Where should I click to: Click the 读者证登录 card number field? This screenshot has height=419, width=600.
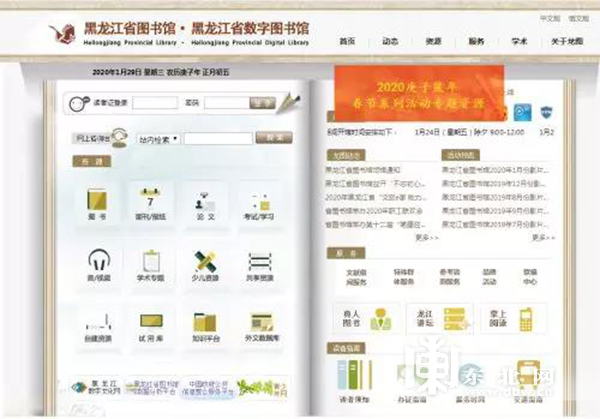[x=155, y=103]
